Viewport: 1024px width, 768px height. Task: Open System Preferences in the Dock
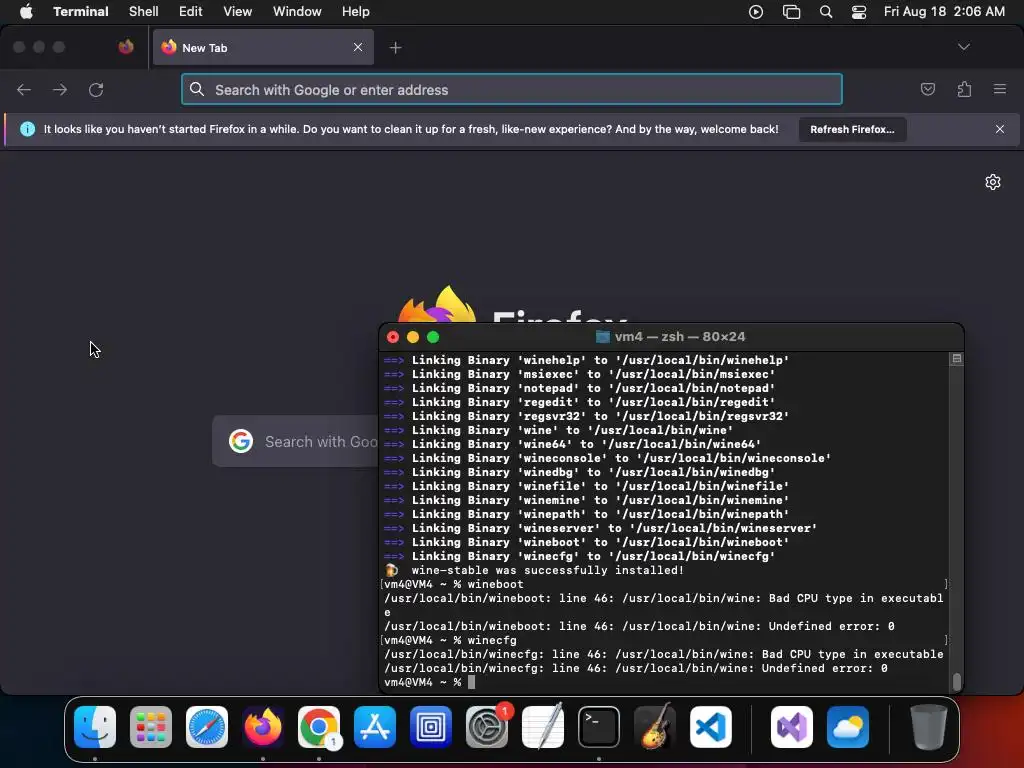tap(487, 726)
